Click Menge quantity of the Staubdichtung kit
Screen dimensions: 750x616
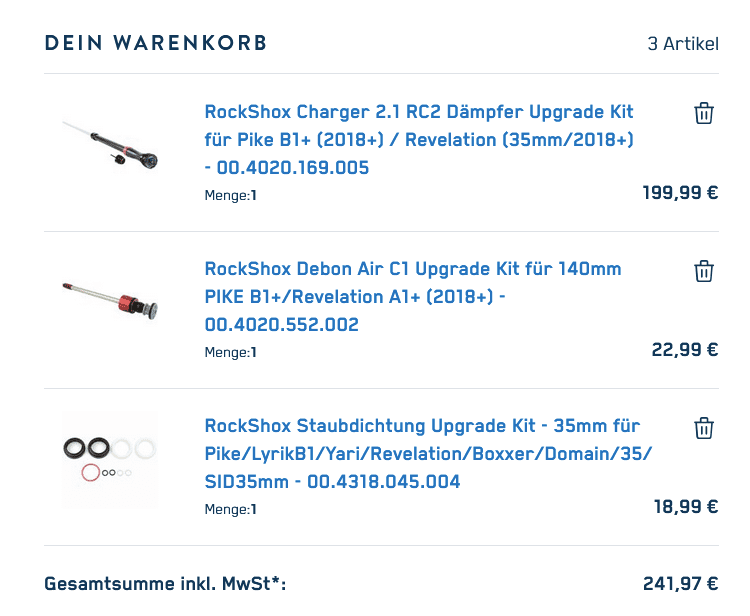pyautogui.click(x=231, y=509)
